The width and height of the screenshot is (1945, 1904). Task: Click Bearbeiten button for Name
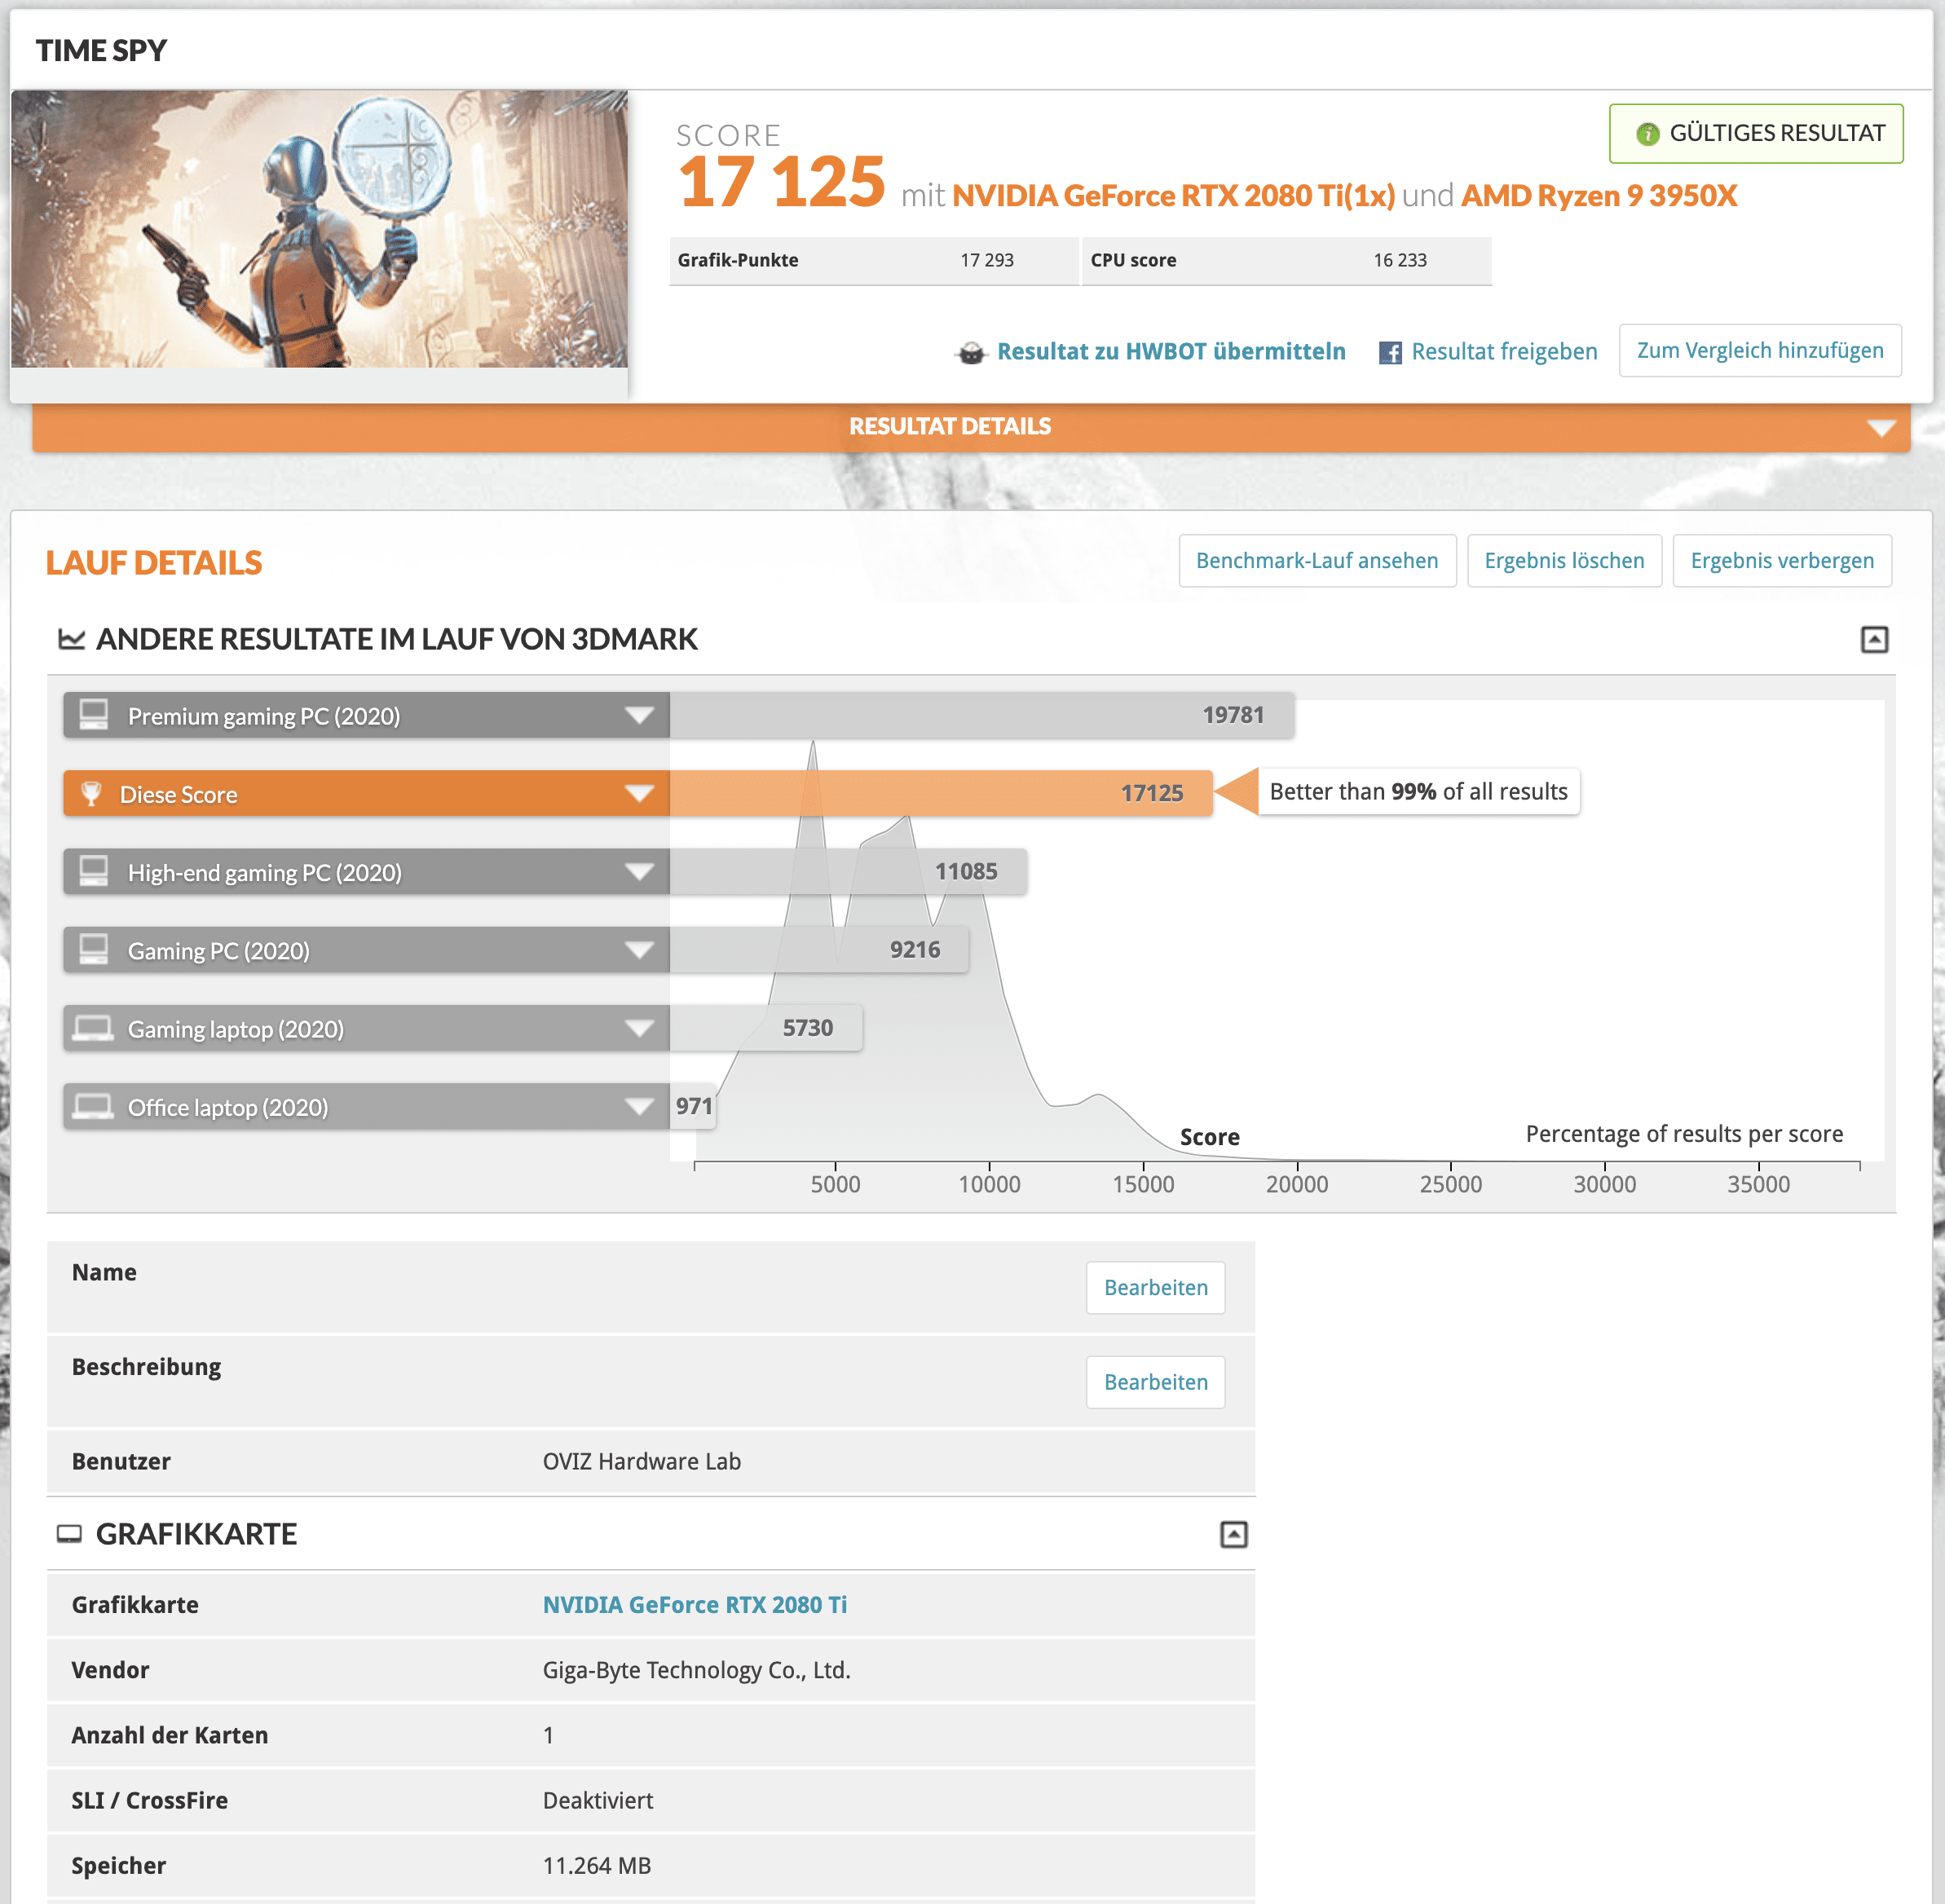(1155, 1288)
